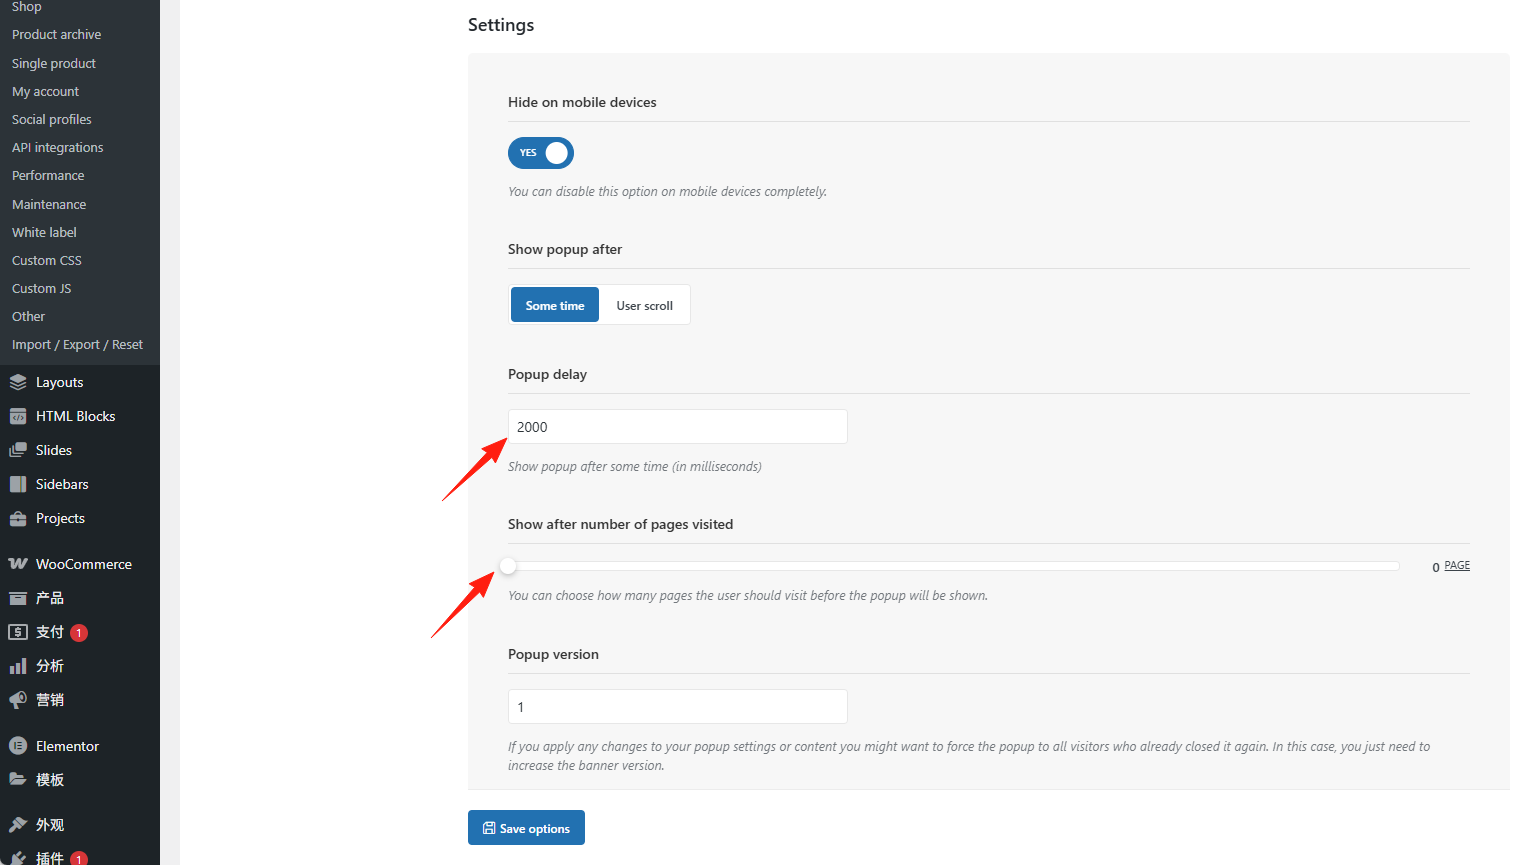Image resolution: width=1524 pixels, height=865 pixels.
Task: Click the Slides icon in sidebar
Action: pyautogui.click(x=18, y=450)
